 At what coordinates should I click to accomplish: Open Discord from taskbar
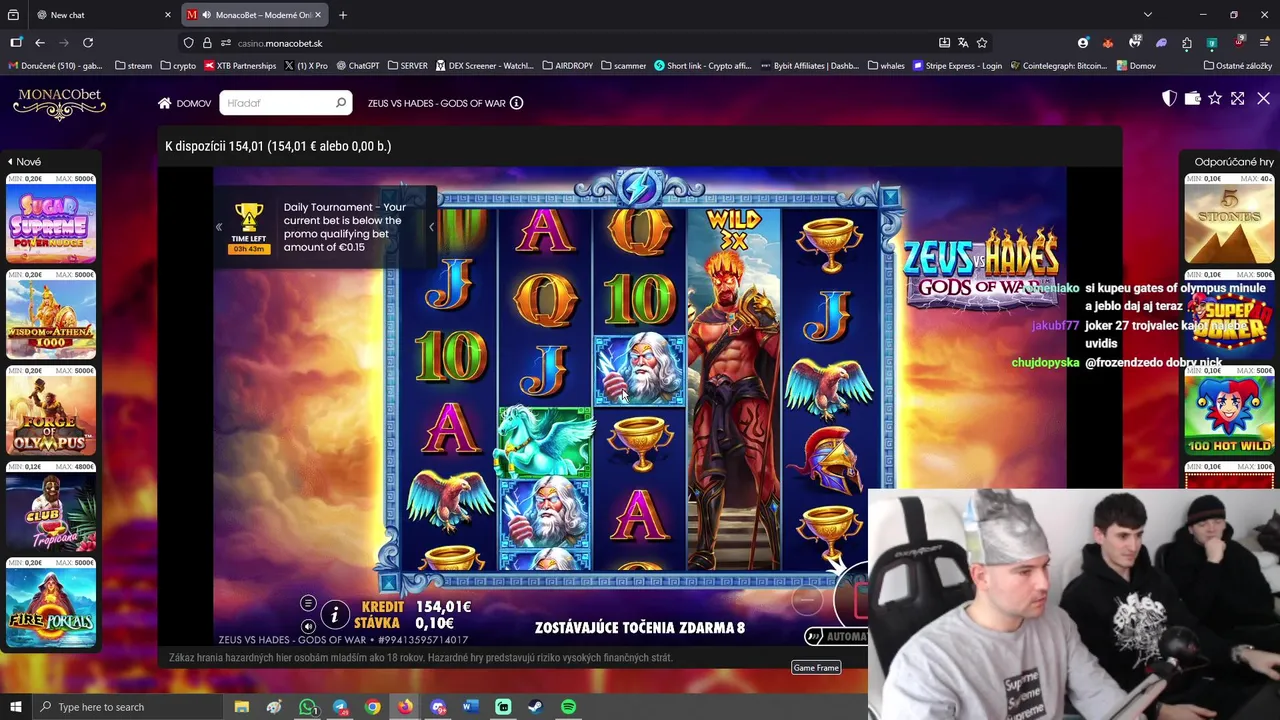pyautogui.click(x=438, y=707)
